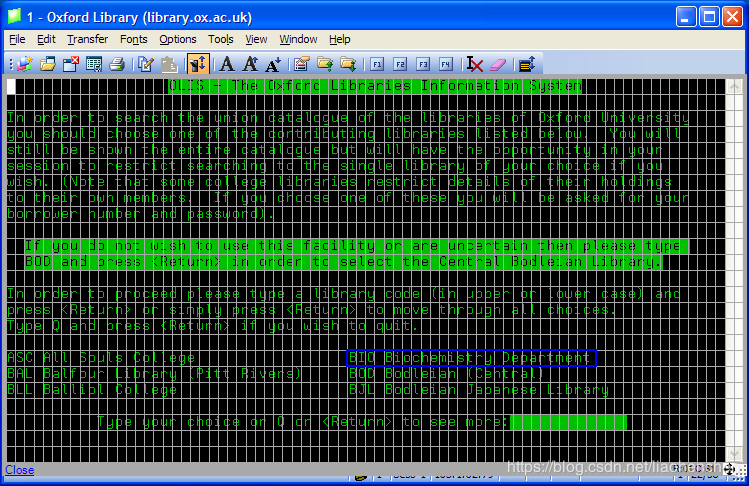Open the Edit menu
This screenshot has height=486, width=749.
[x=46, y=39]
